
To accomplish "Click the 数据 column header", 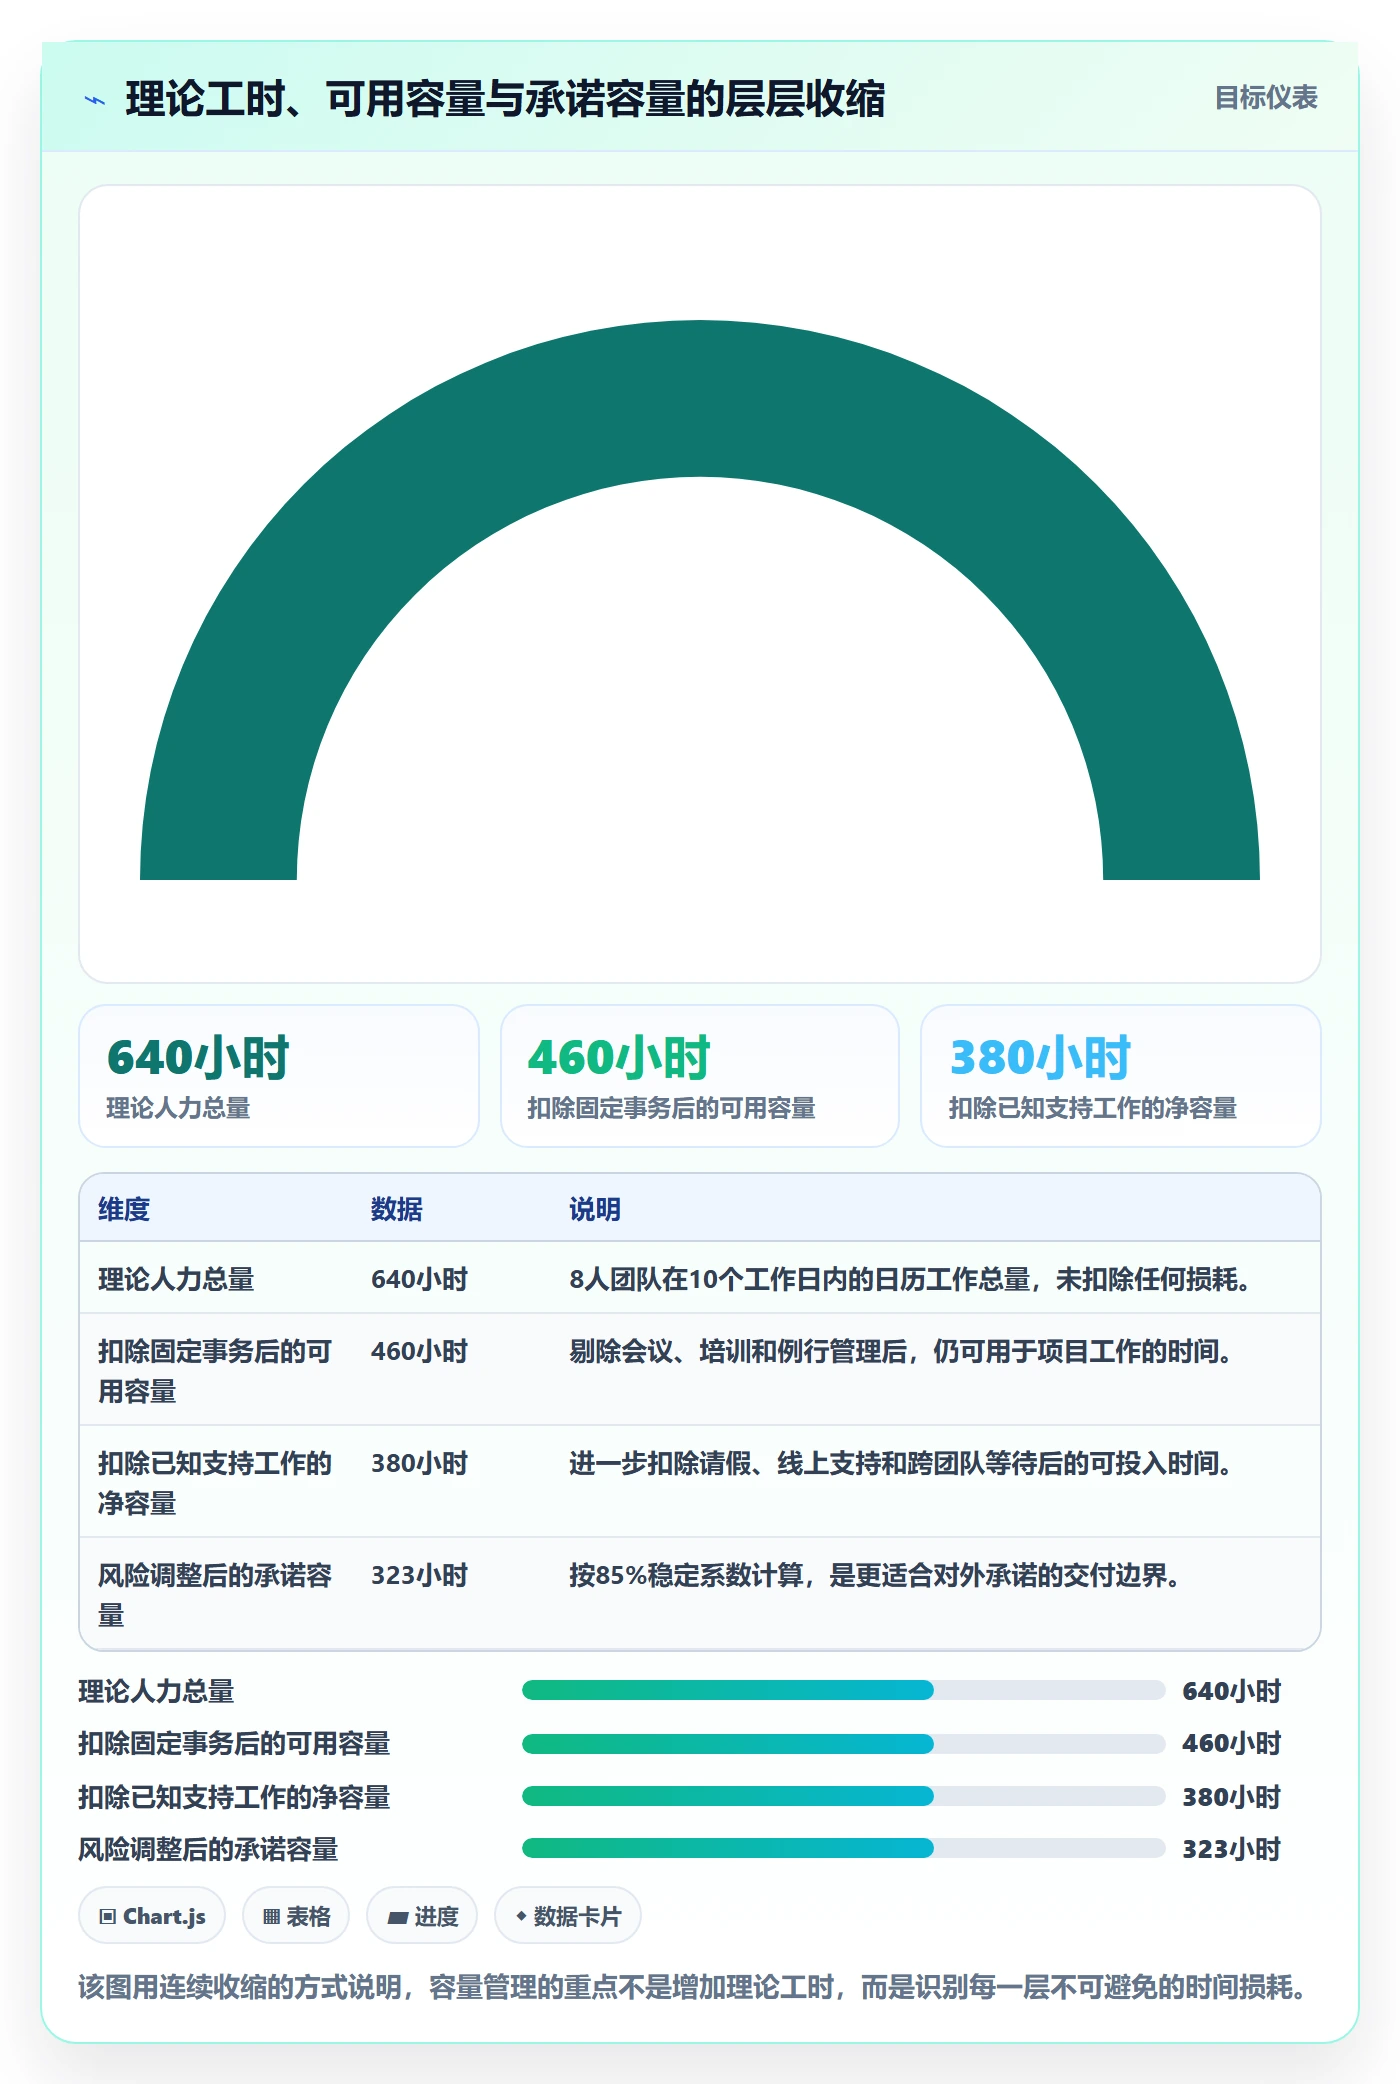I will [397, 1209].
